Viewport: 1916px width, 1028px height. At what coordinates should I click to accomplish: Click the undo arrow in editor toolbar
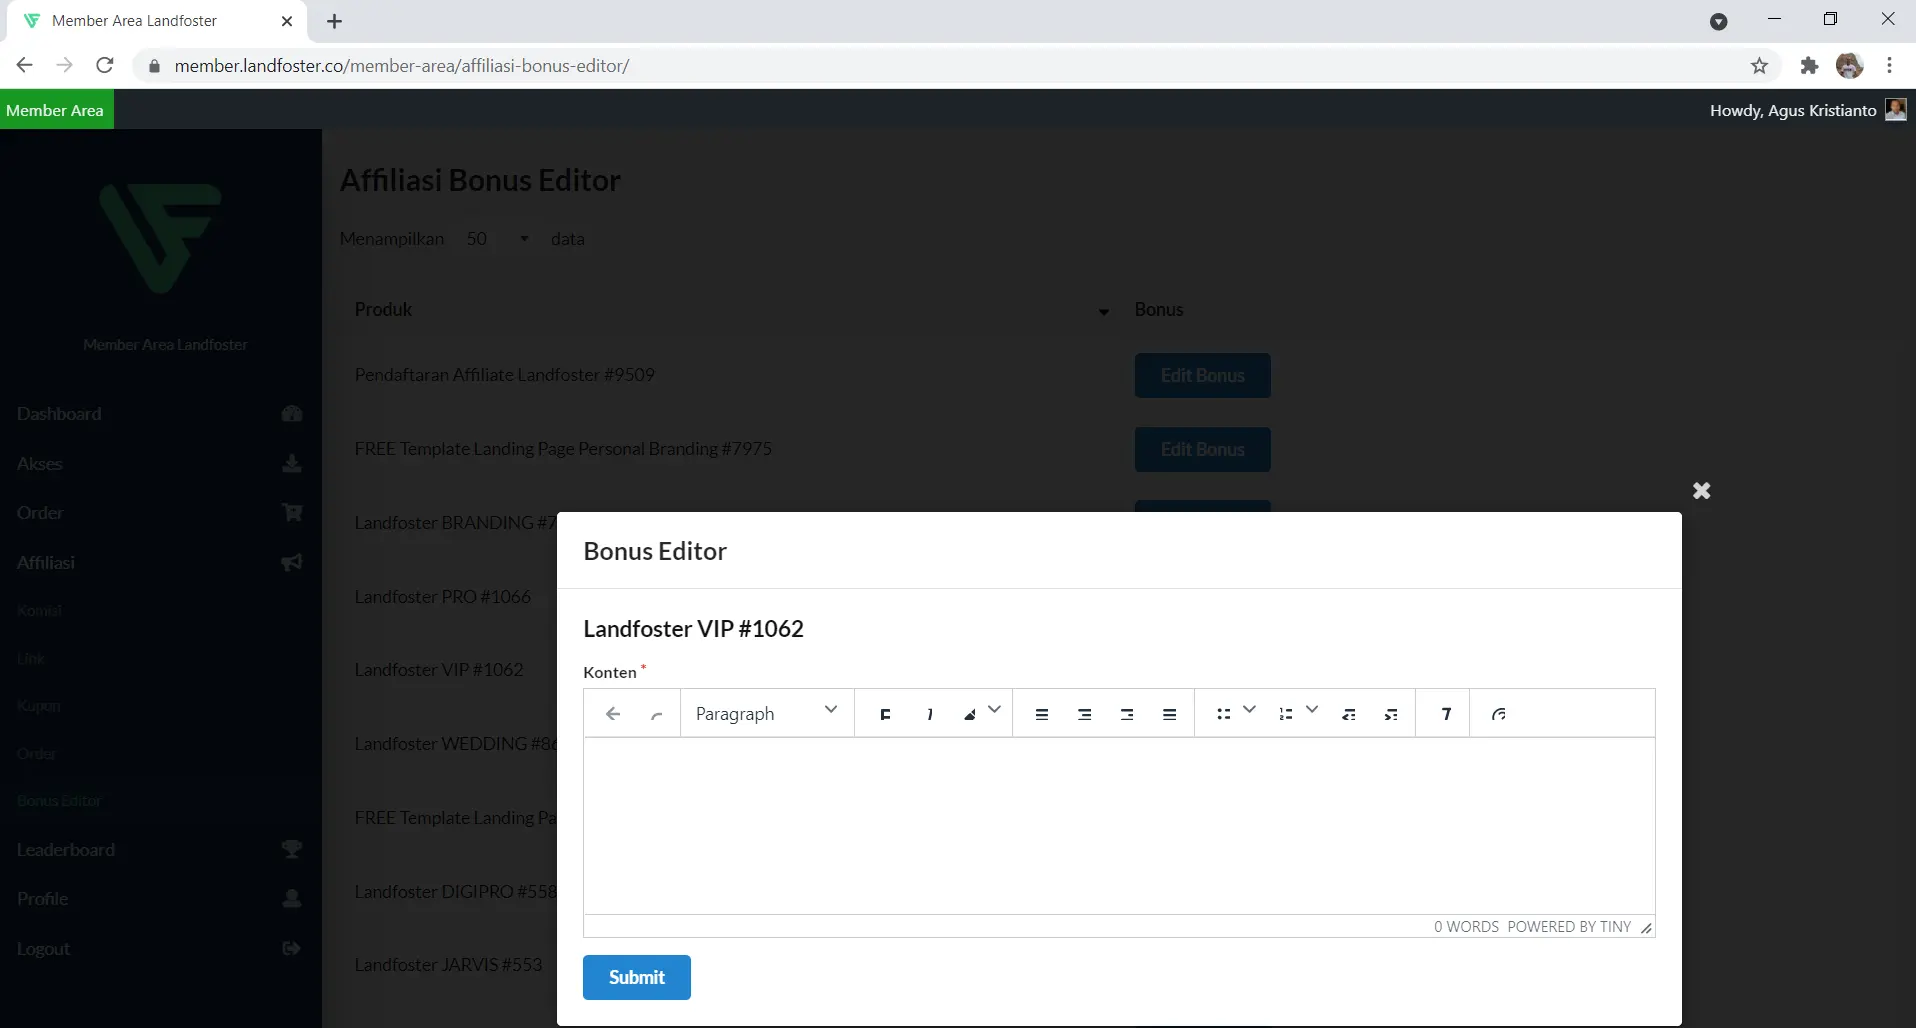613,714
